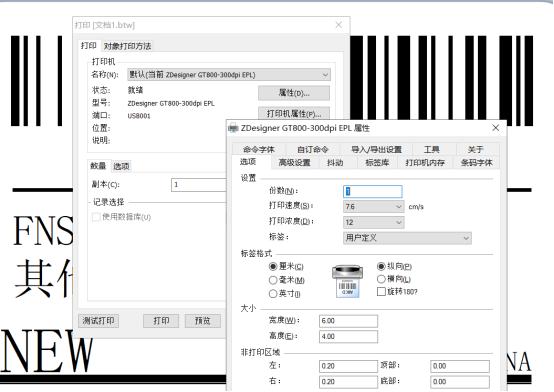The width and height of the screenshot is (554, 392).
Task: Open the 打印机内存 tab
Action: (x=425, y=163)
